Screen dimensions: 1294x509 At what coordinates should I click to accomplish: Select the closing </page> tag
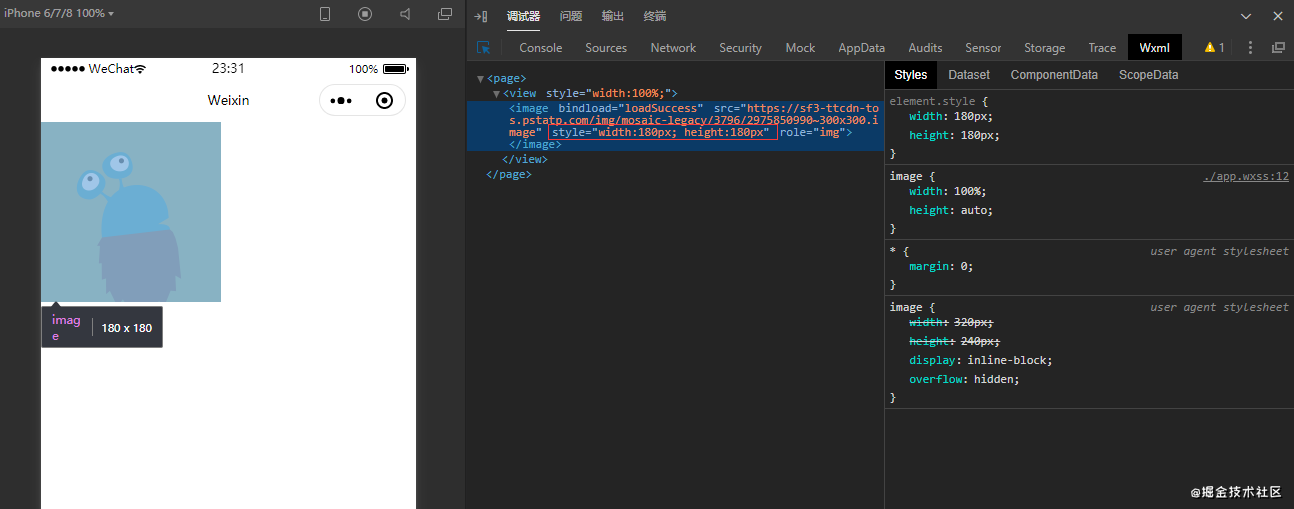(x=508, y=174)
